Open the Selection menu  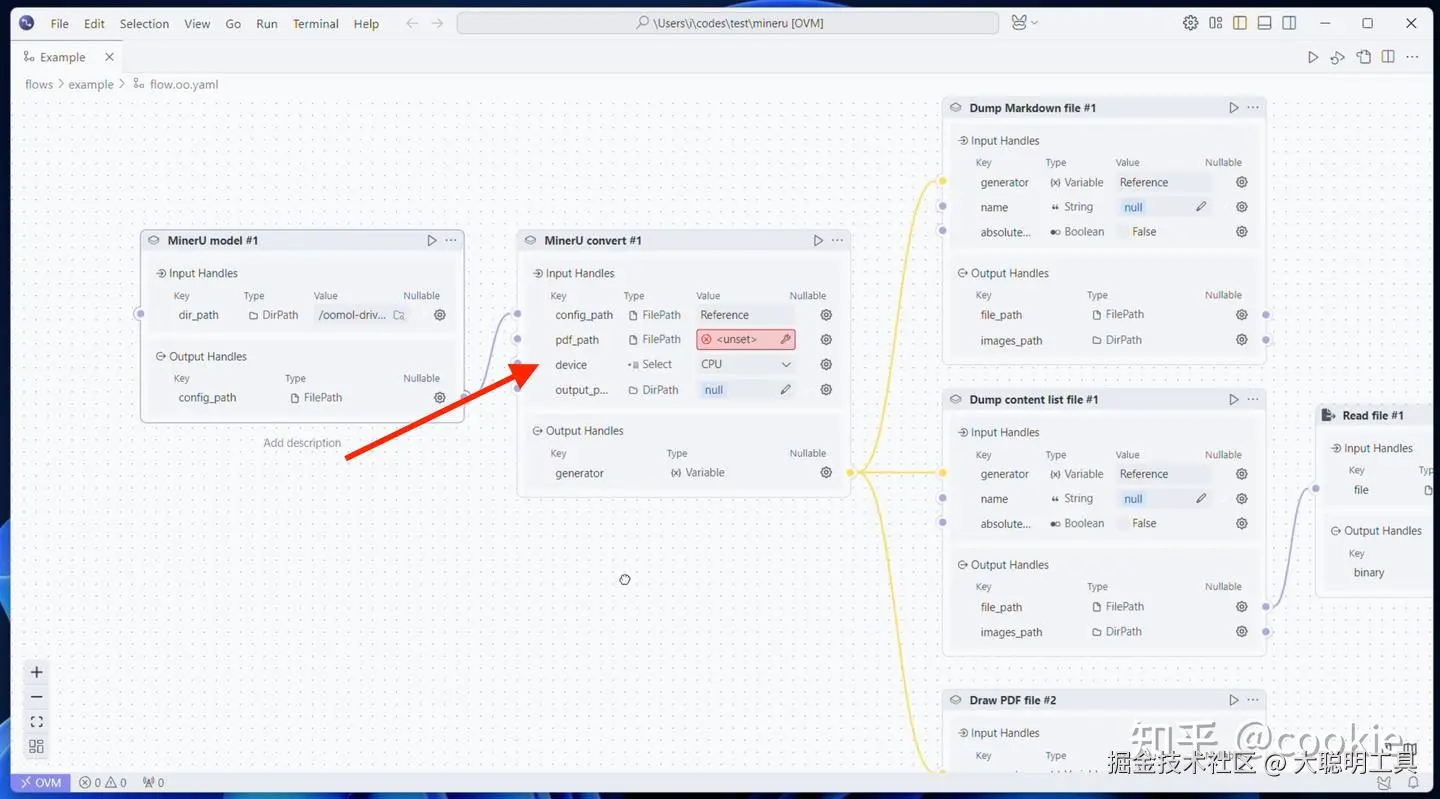144,23
